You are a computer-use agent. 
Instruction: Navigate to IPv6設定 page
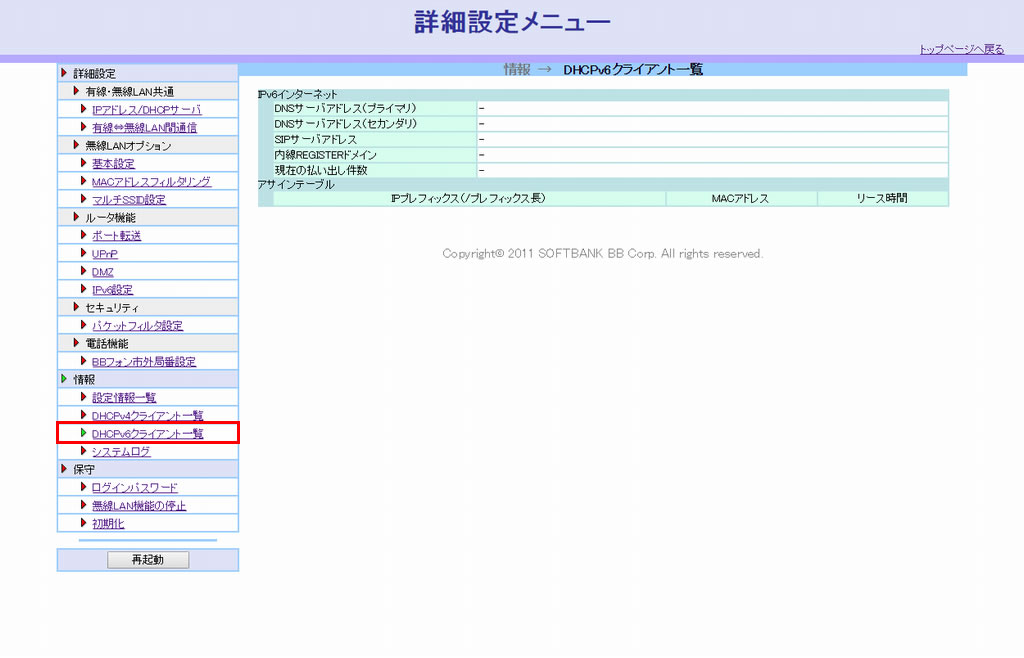click(x=112, y=289)
